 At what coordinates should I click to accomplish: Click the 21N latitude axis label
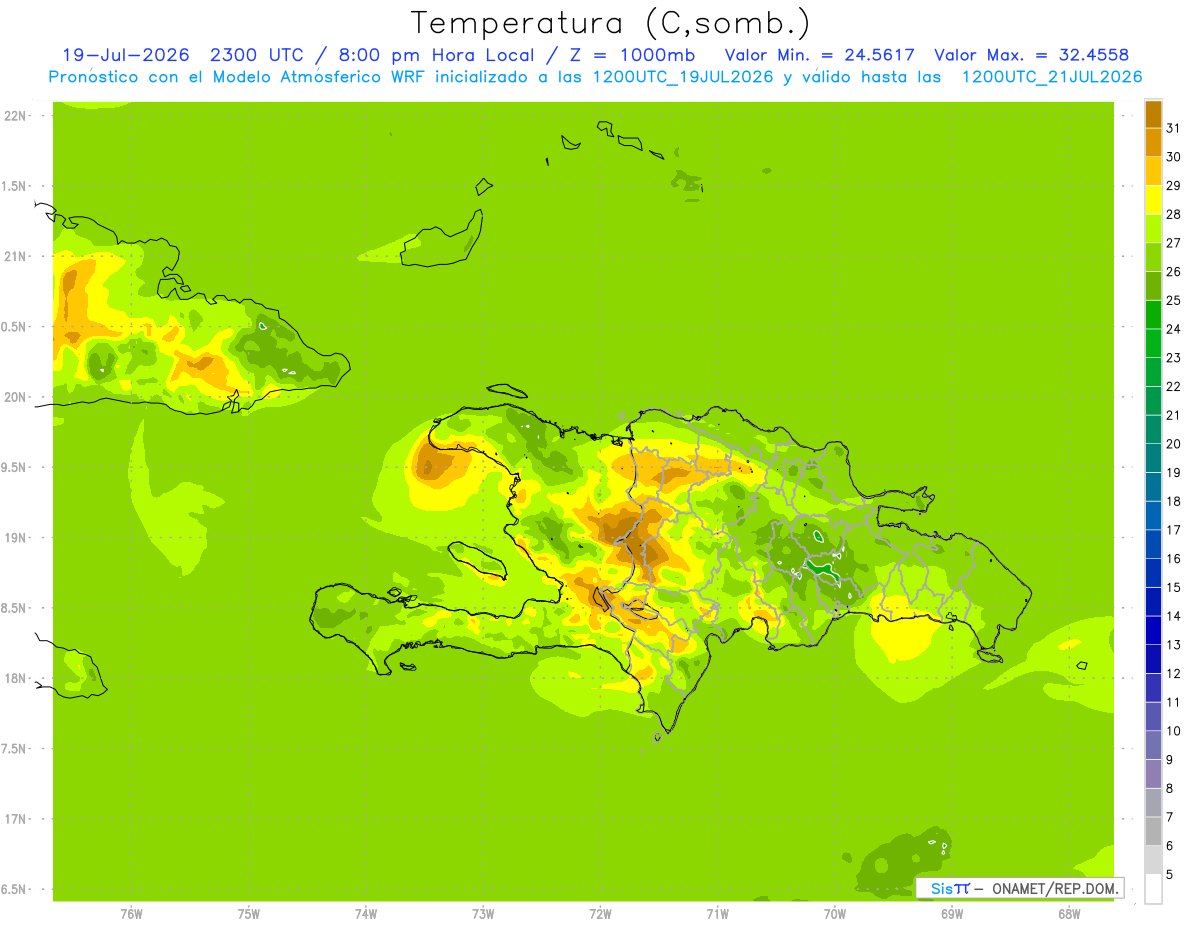pyautogui.click(x=15, y=256)
